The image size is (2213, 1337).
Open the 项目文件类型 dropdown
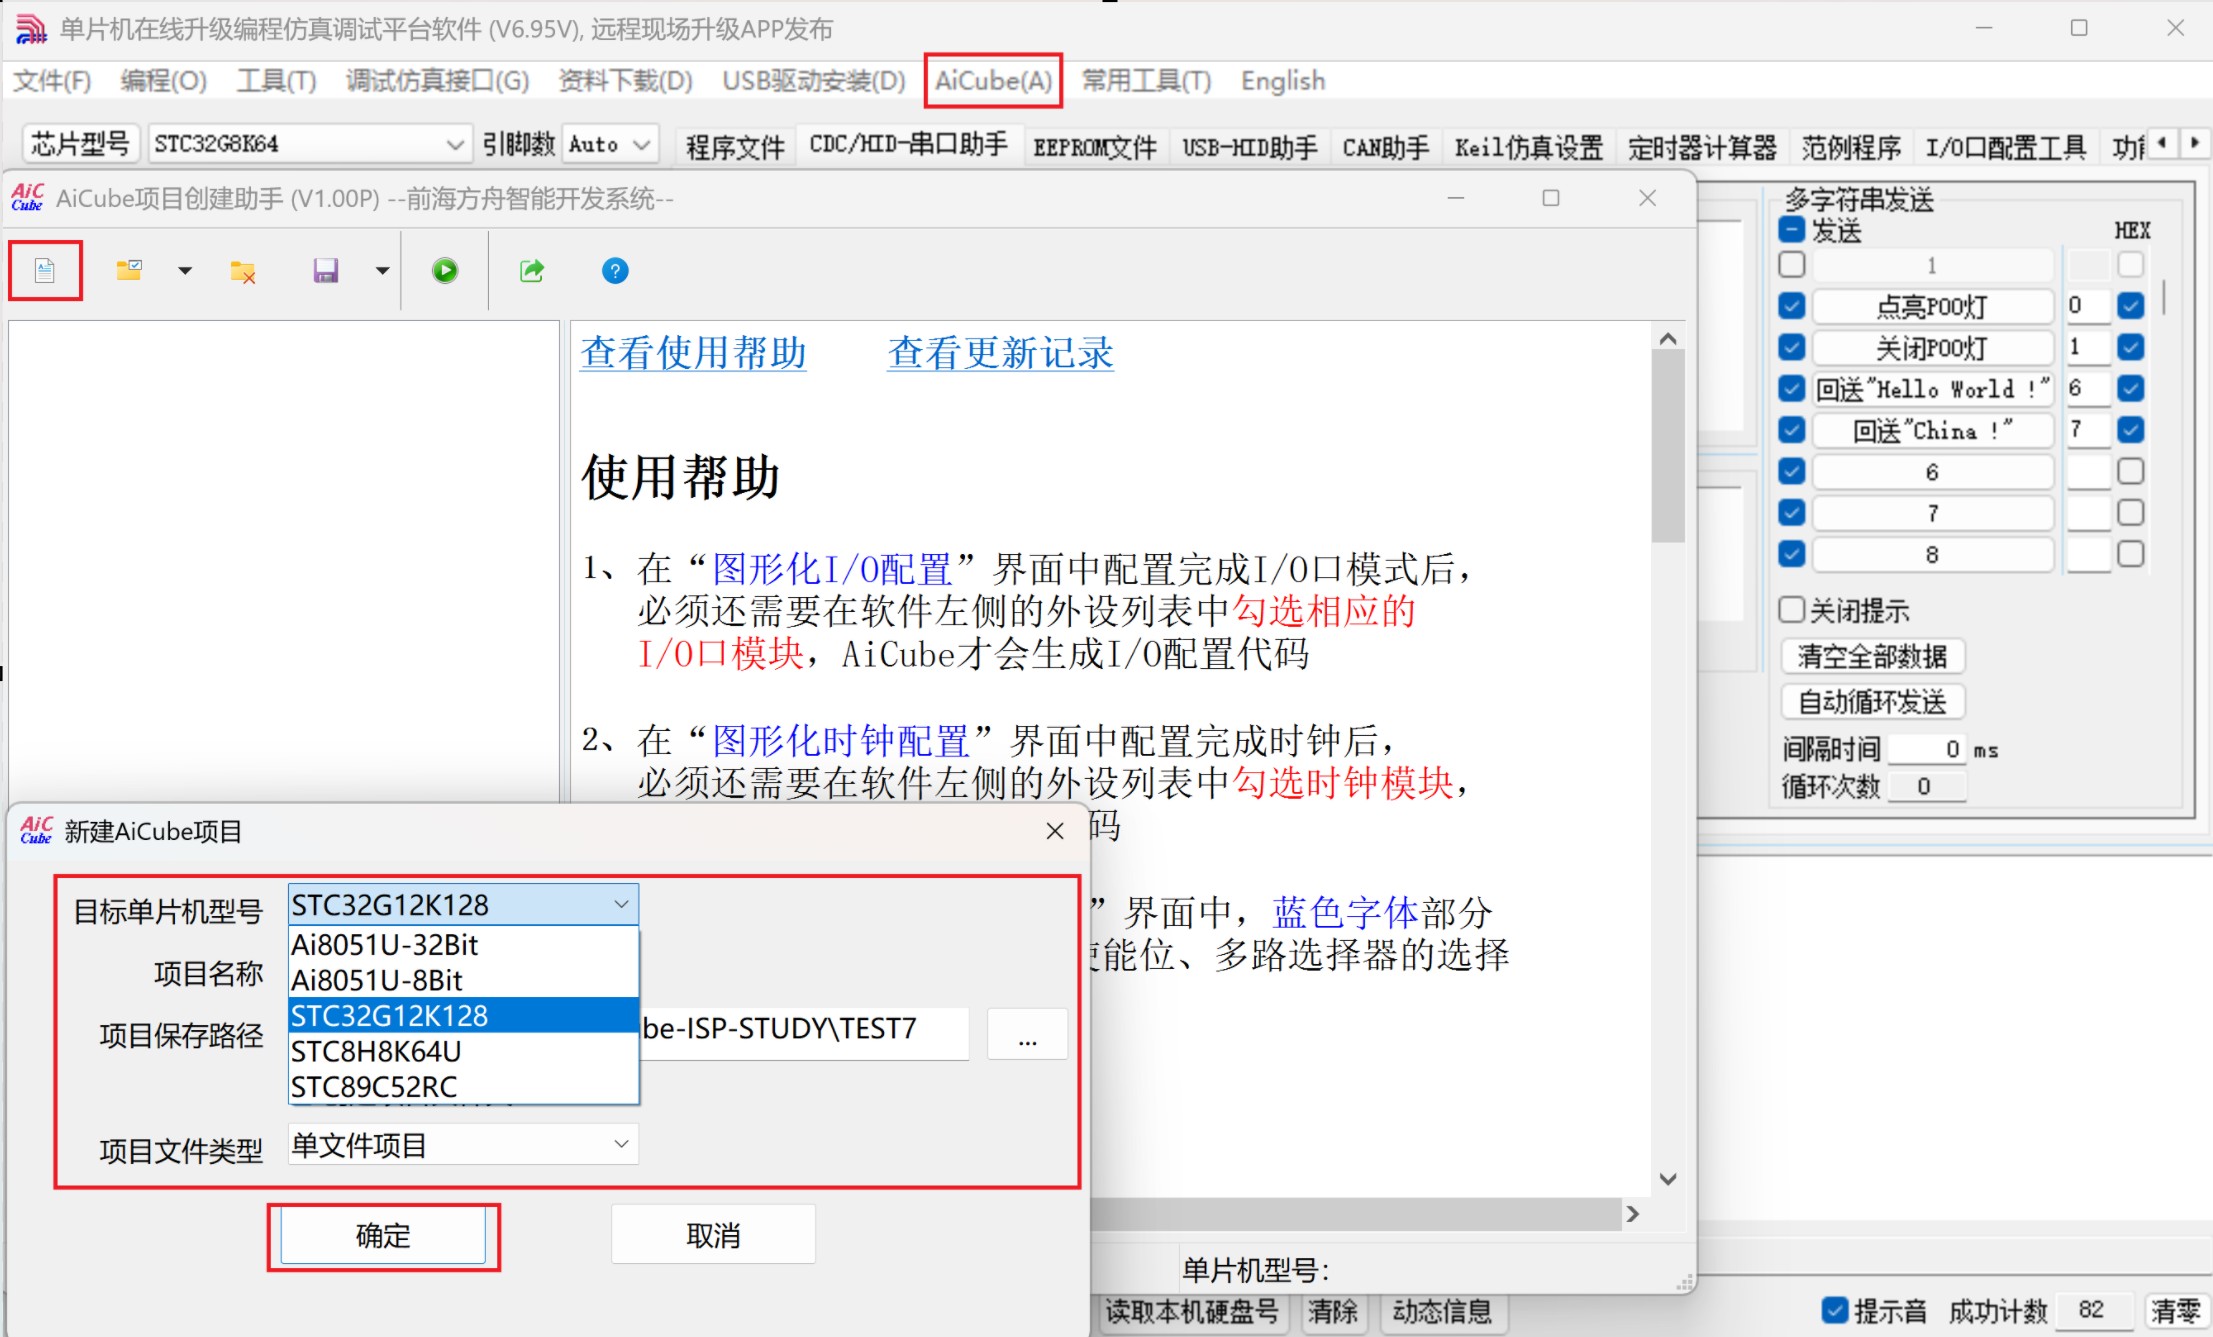(463, 1144)
